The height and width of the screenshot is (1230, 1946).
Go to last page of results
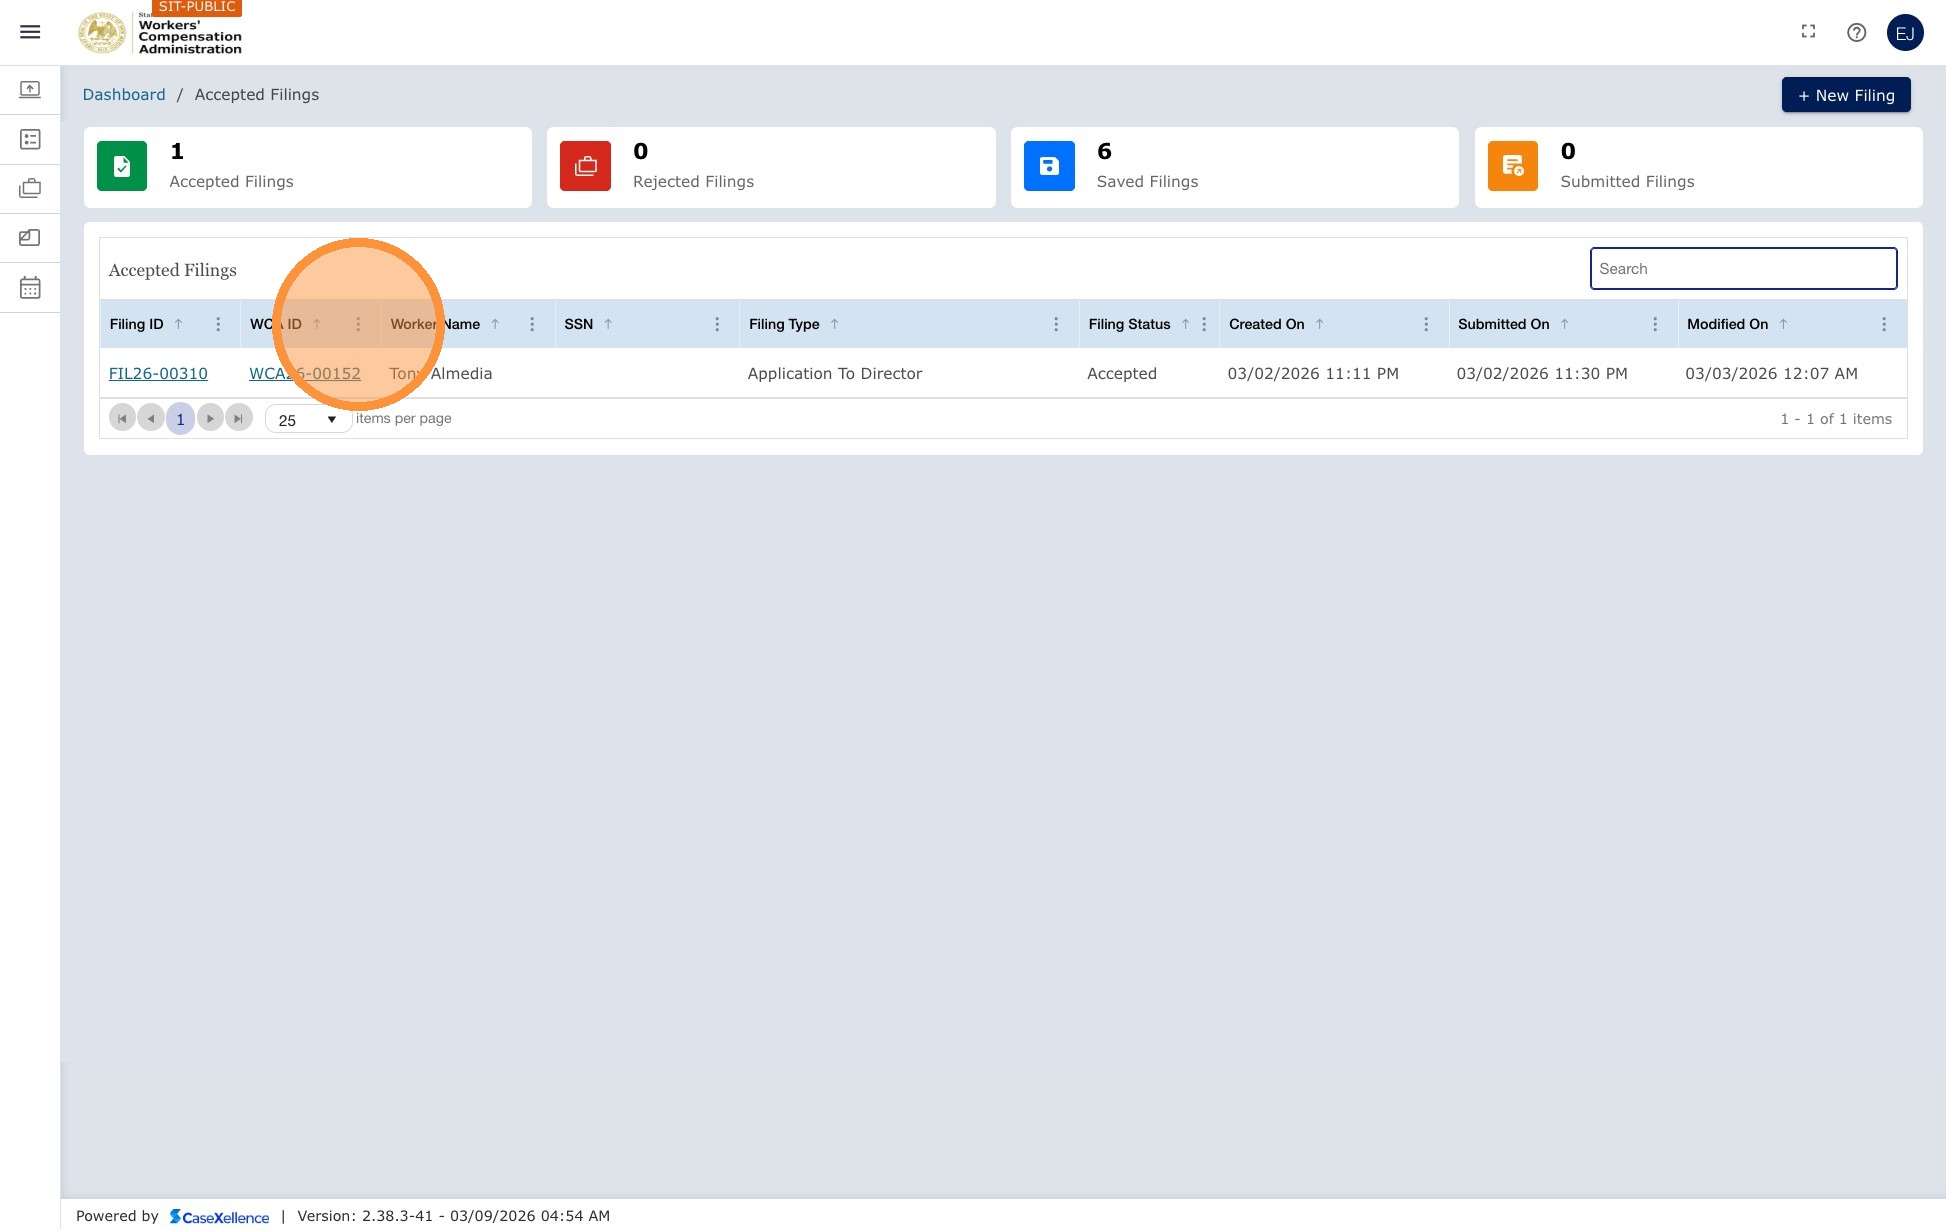239,418
